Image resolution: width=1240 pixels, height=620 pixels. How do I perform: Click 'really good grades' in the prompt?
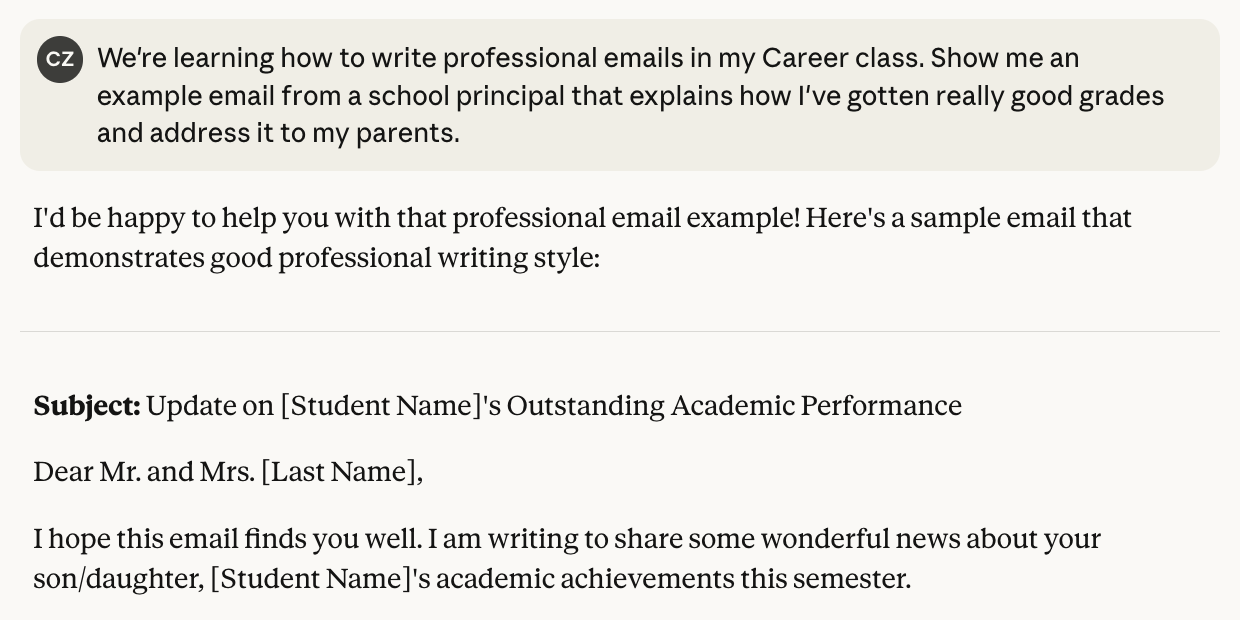(1027, 96)
